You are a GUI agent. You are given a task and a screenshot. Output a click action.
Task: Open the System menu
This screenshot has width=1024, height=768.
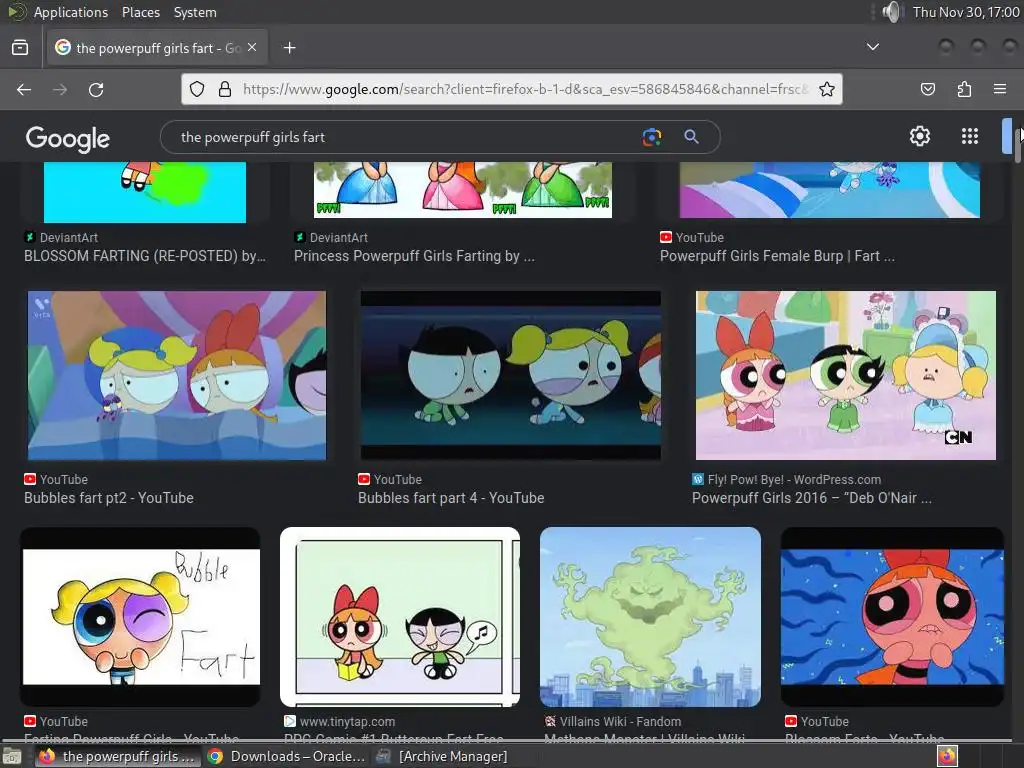click(195, 12)
